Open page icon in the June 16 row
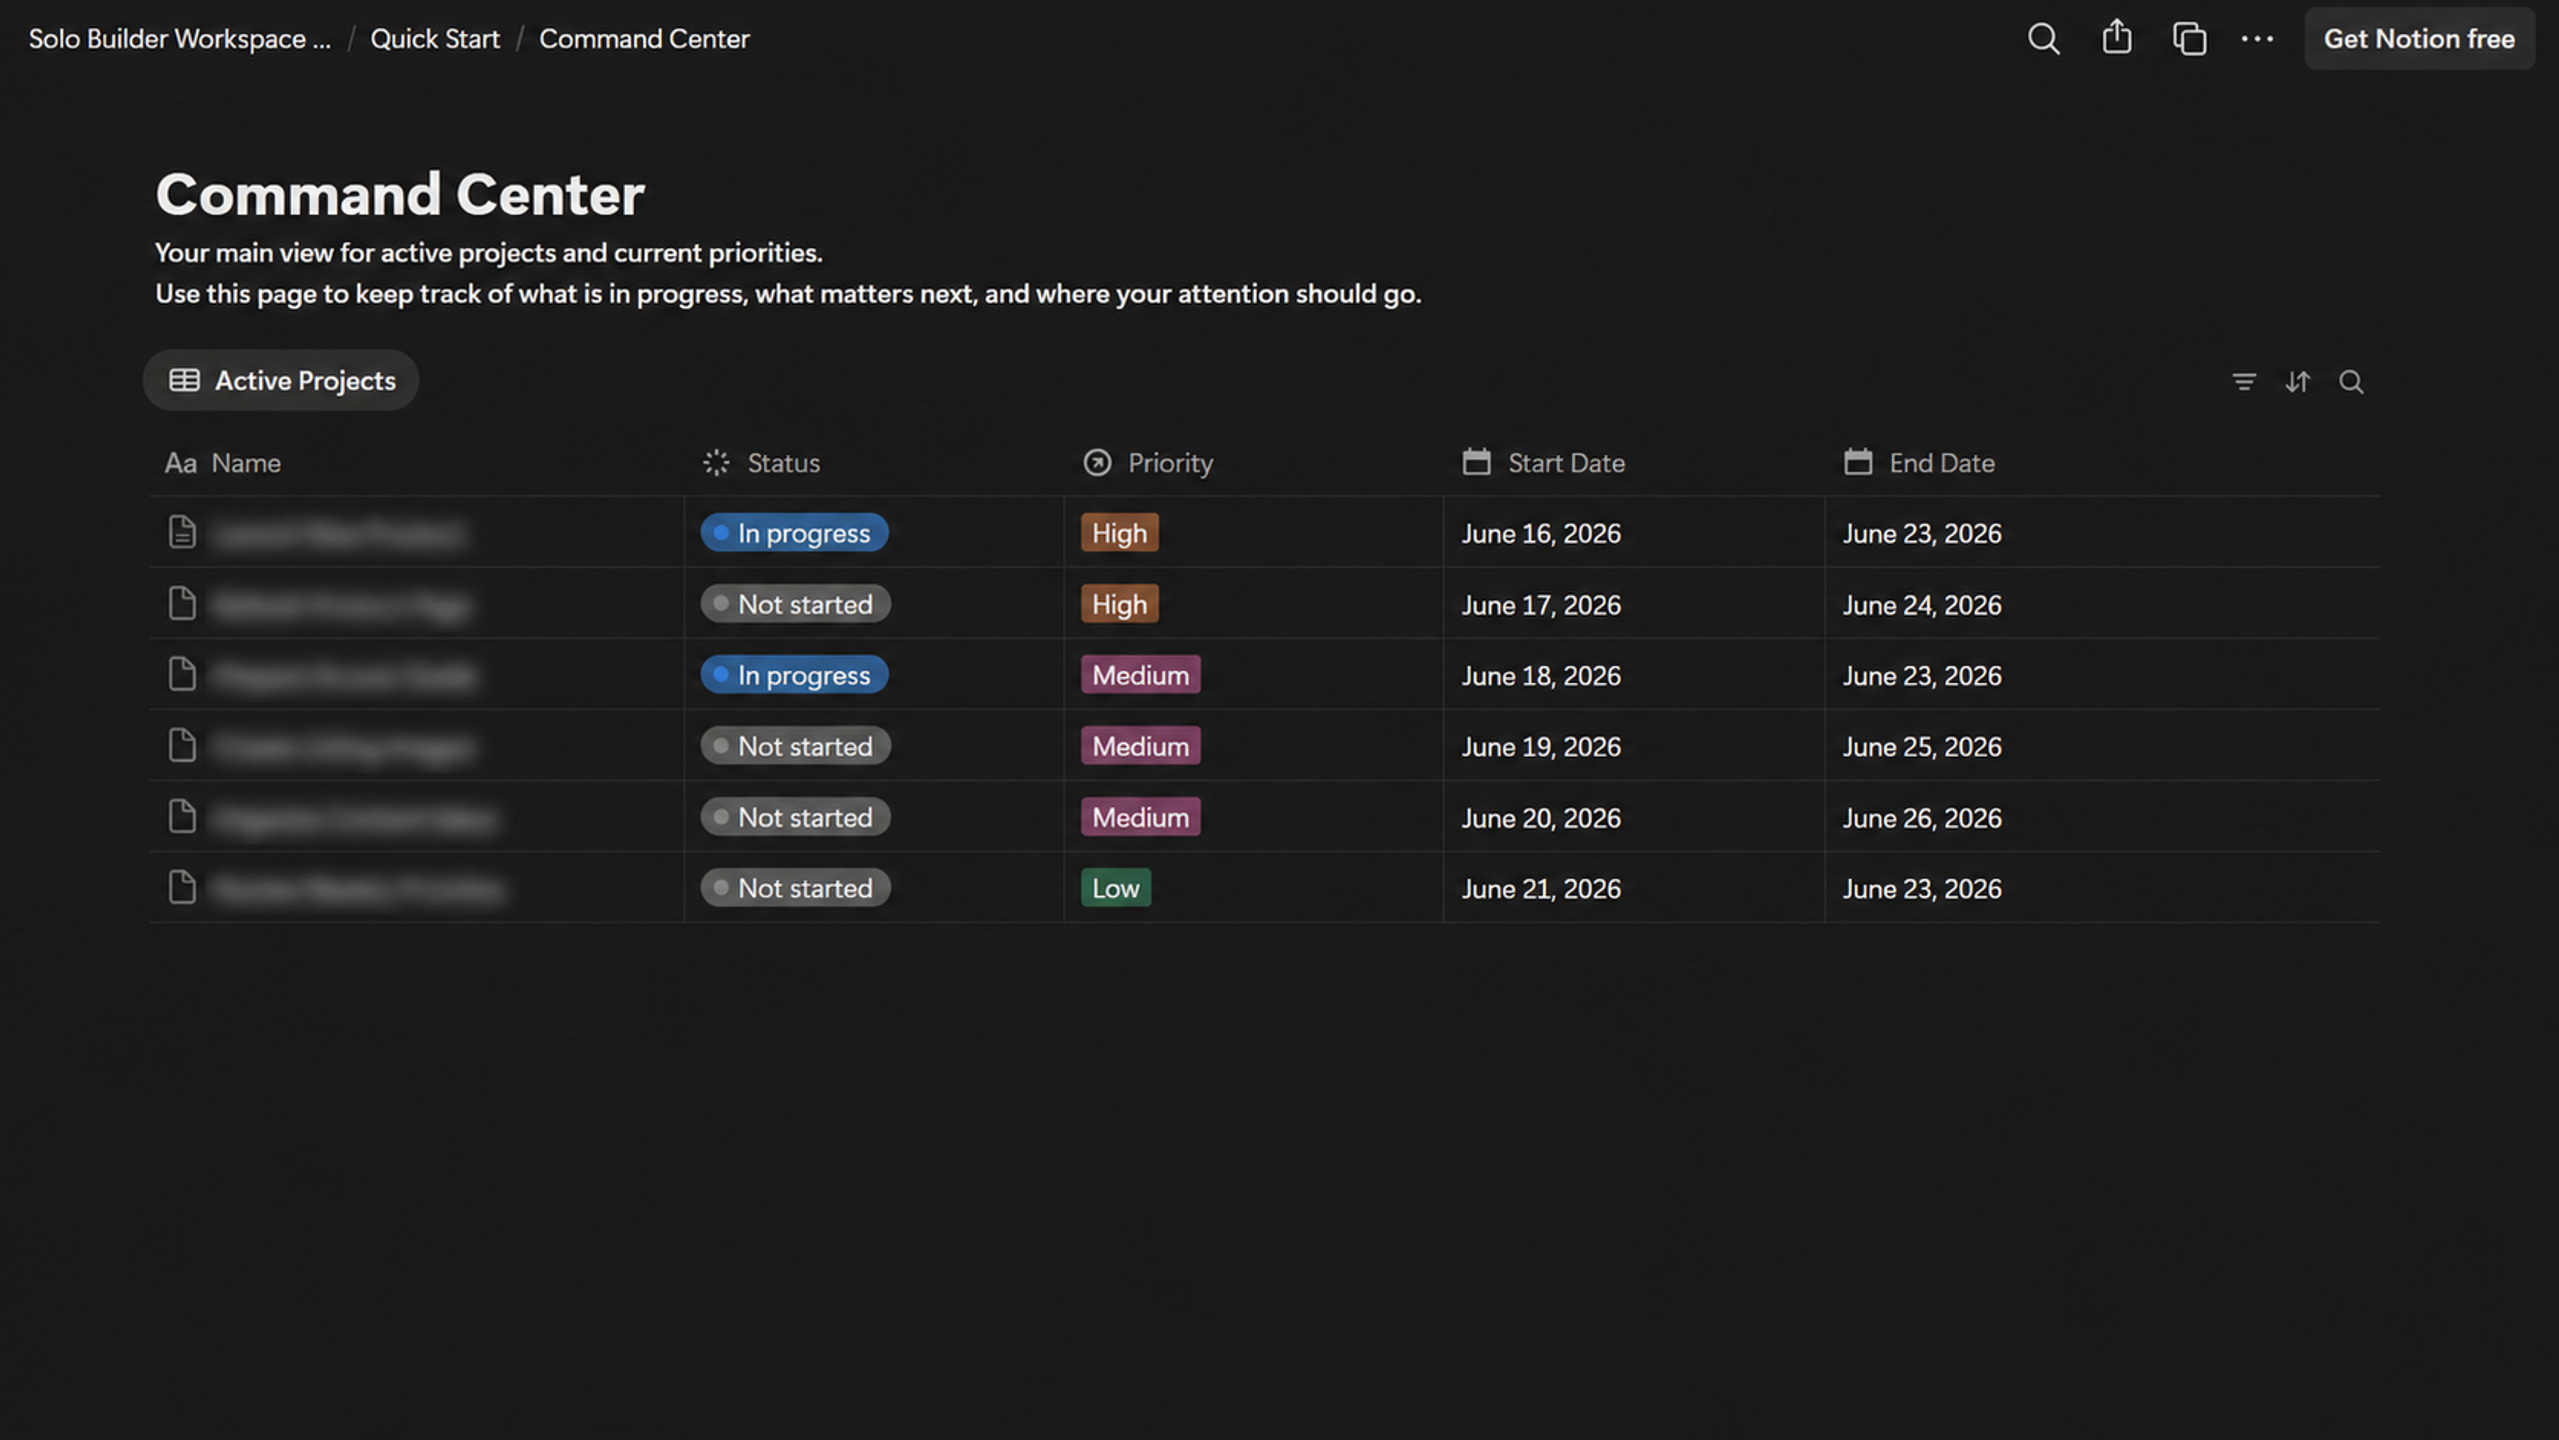Viewport: 2559px width, 1440px height. 182,532
